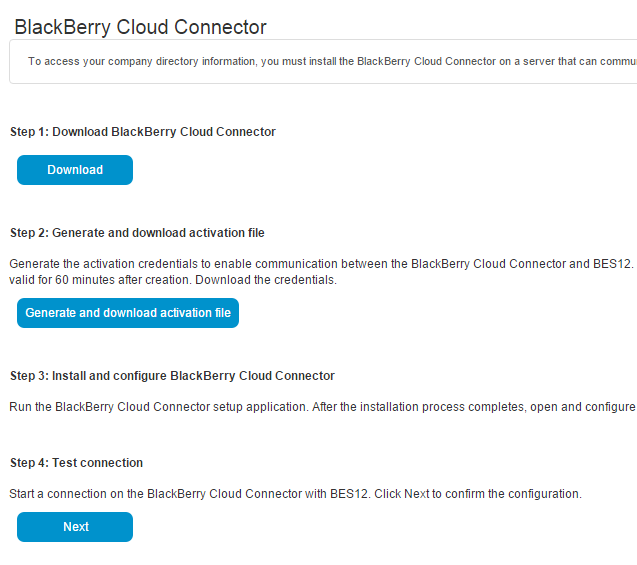Click the 'To access your company directory information' text
The width and height of the screenshot is (637, 565).
pos(142,61)
